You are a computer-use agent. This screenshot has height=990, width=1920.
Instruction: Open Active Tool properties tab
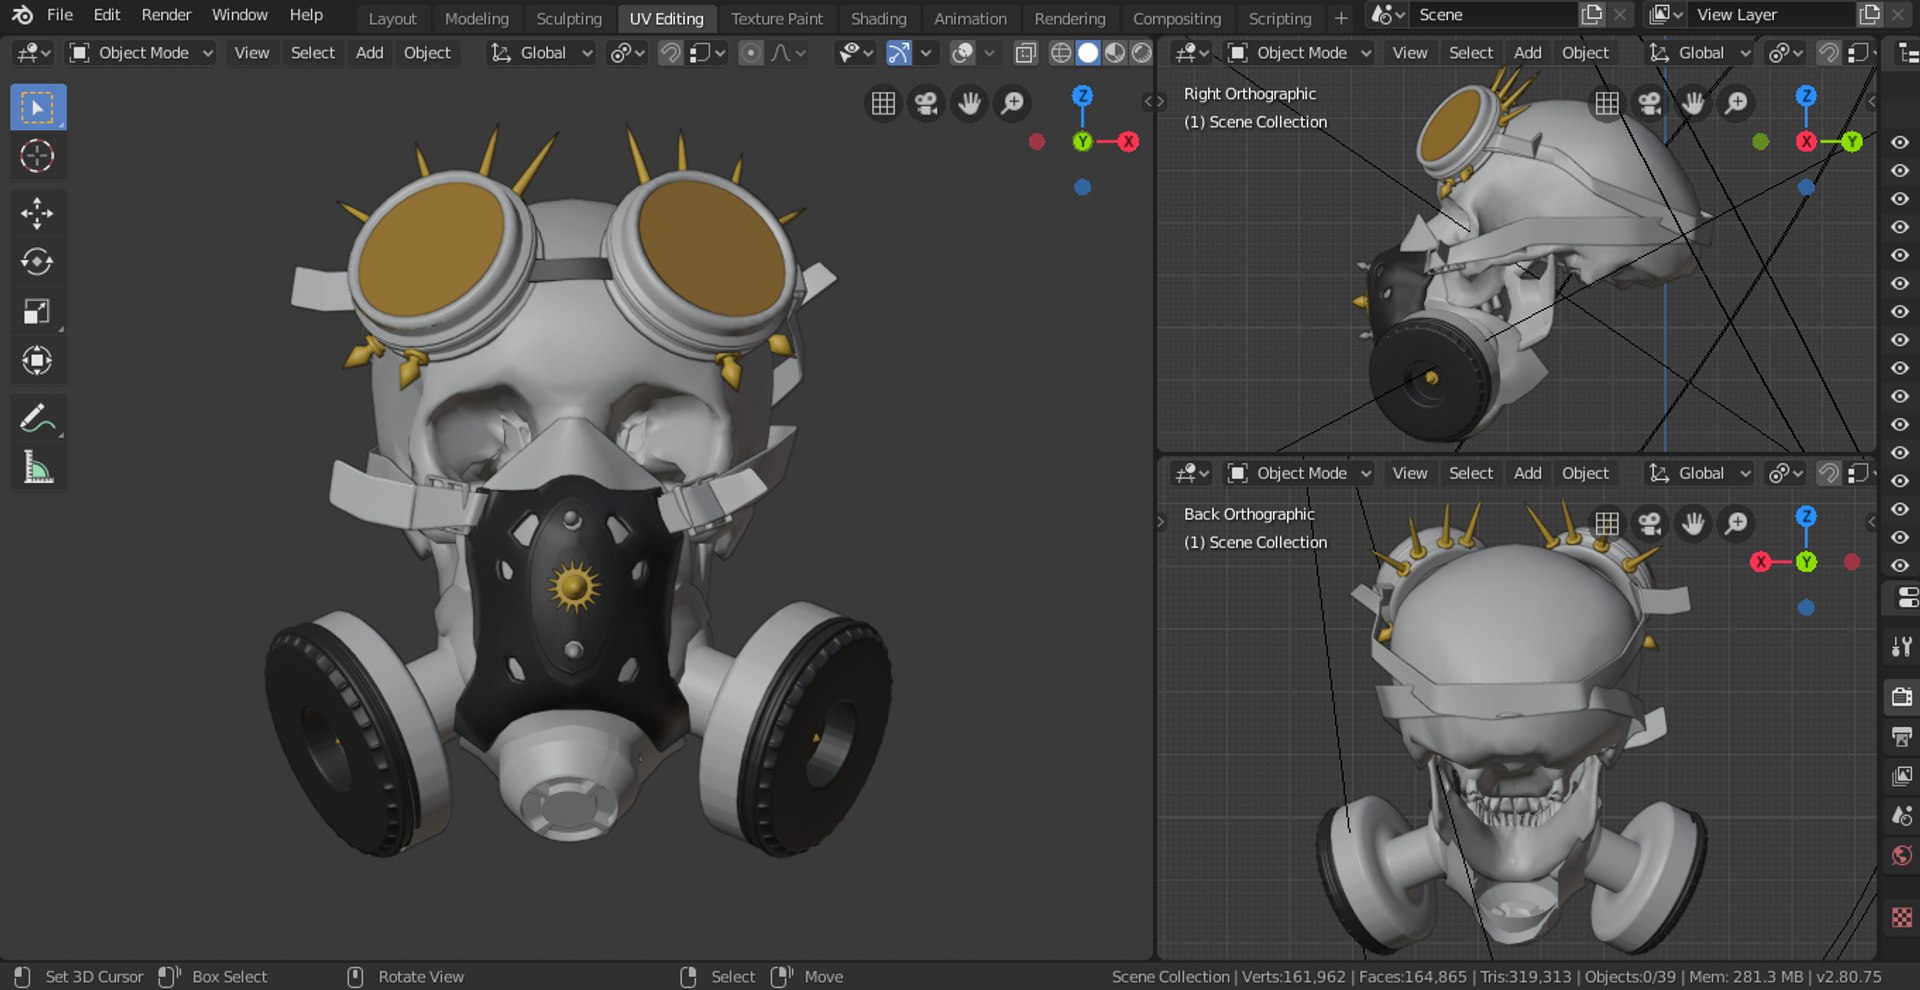coord(1902,647)
